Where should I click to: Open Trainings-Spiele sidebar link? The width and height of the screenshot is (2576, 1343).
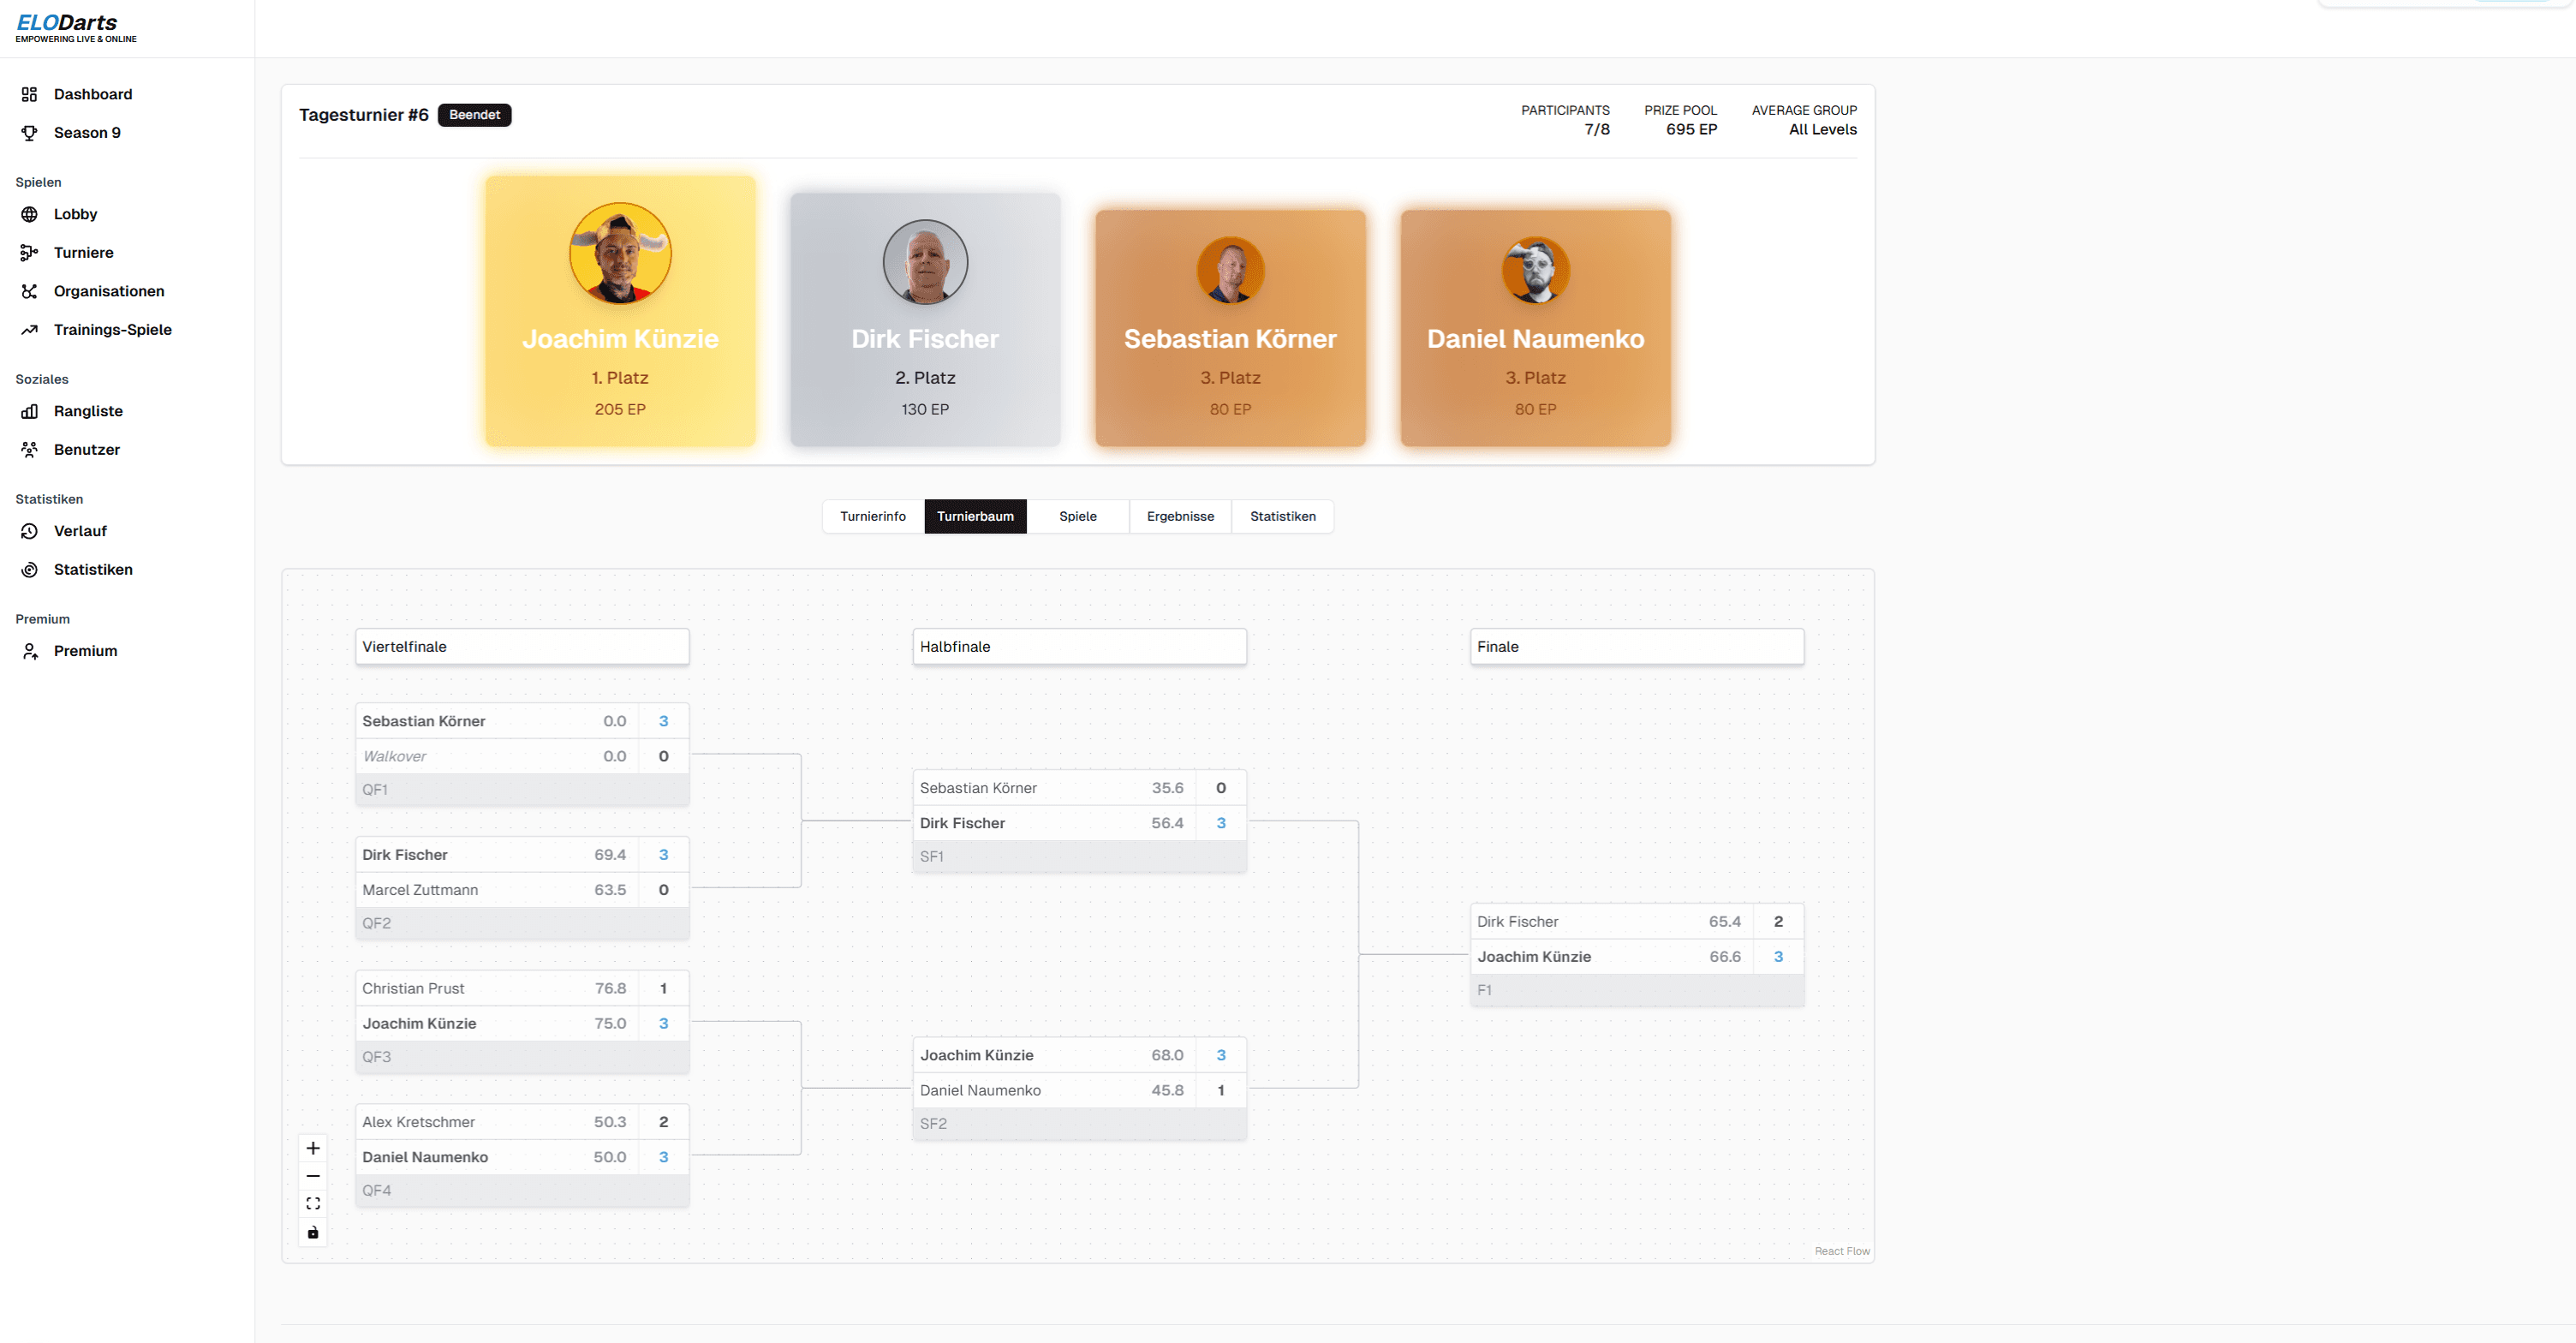[112, 330]
